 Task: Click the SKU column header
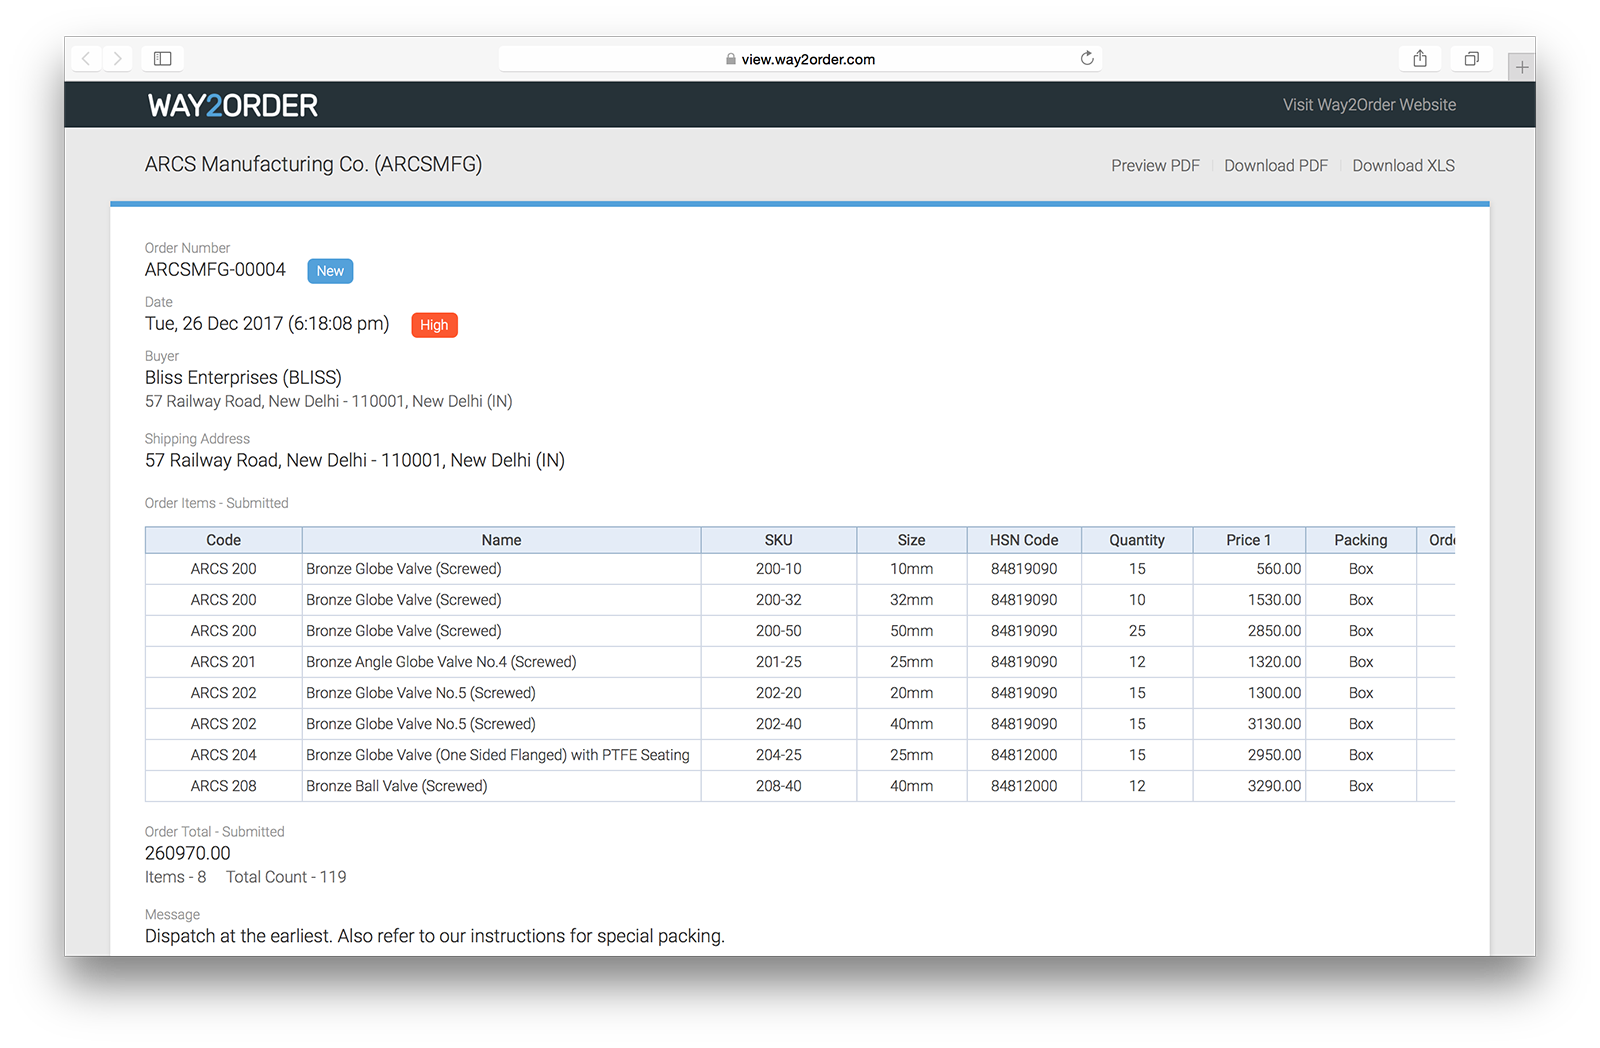(778, 540)
